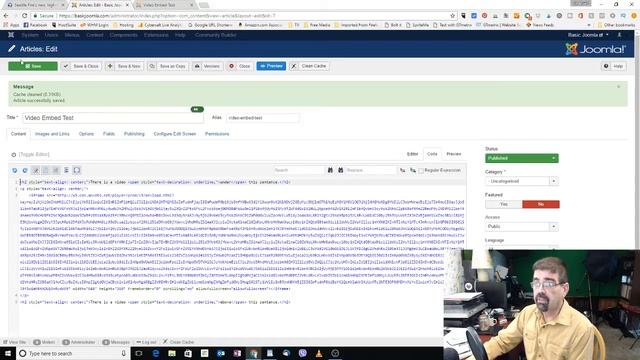
Task: Open the Status Published dropdown
Action: (522, 158)
